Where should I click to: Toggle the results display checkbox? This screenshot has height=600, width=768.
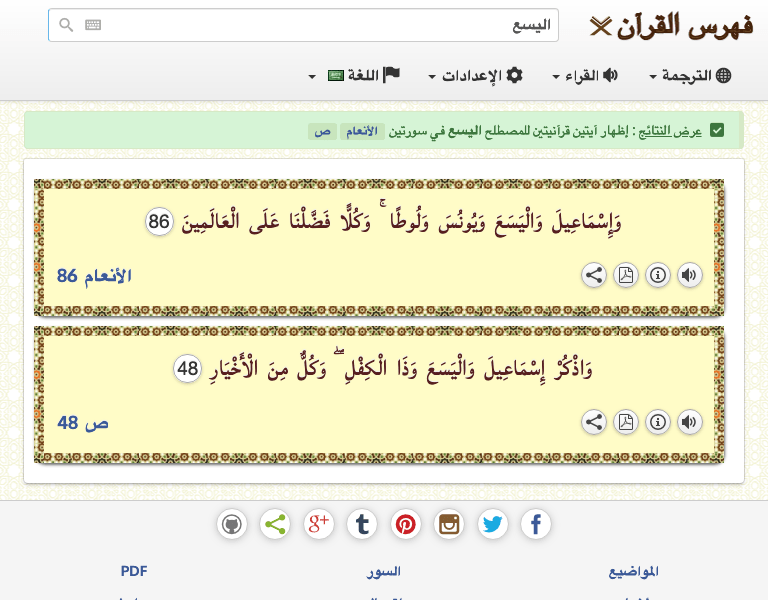pyautogui.click(x=717, y=131)
